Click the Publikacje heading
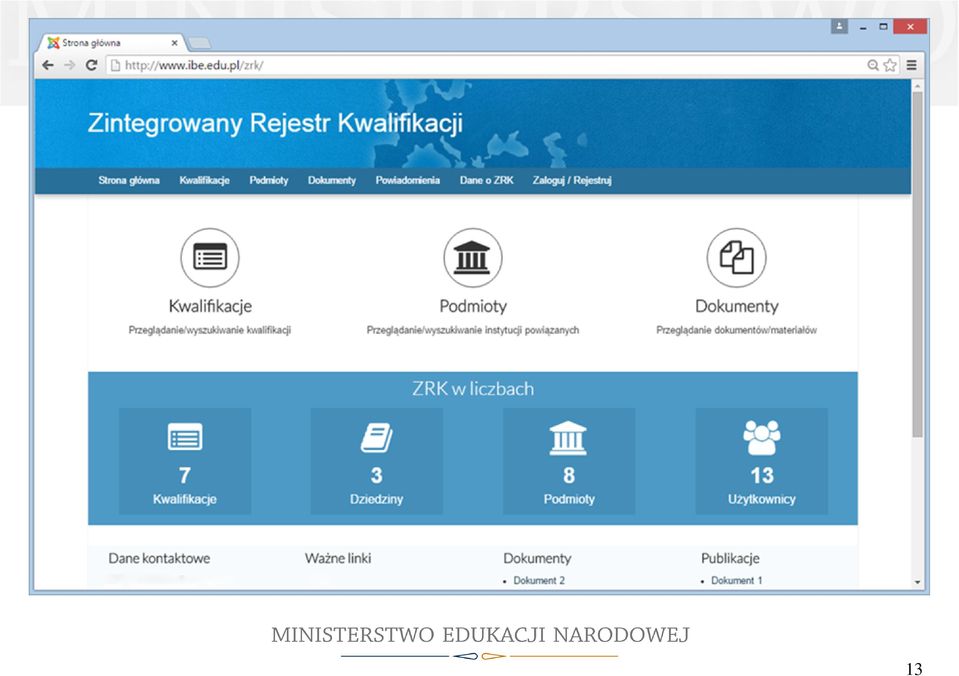Viewport: 959px width, 676px height. pos(730,559)
